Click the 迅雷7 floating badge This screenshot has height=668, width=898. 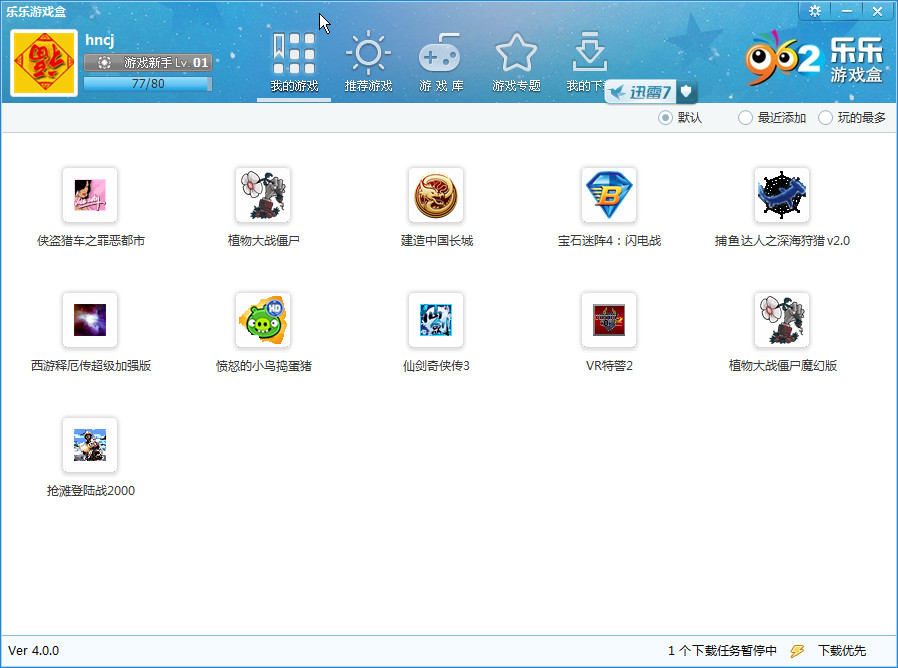[642, 92]
